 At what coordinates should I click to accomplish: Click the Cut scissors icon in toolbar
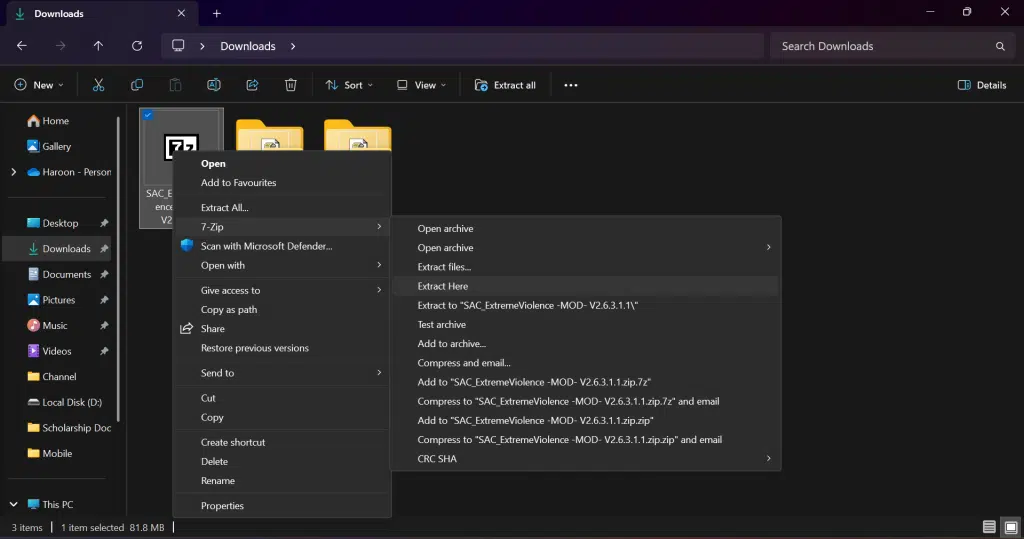98,85
